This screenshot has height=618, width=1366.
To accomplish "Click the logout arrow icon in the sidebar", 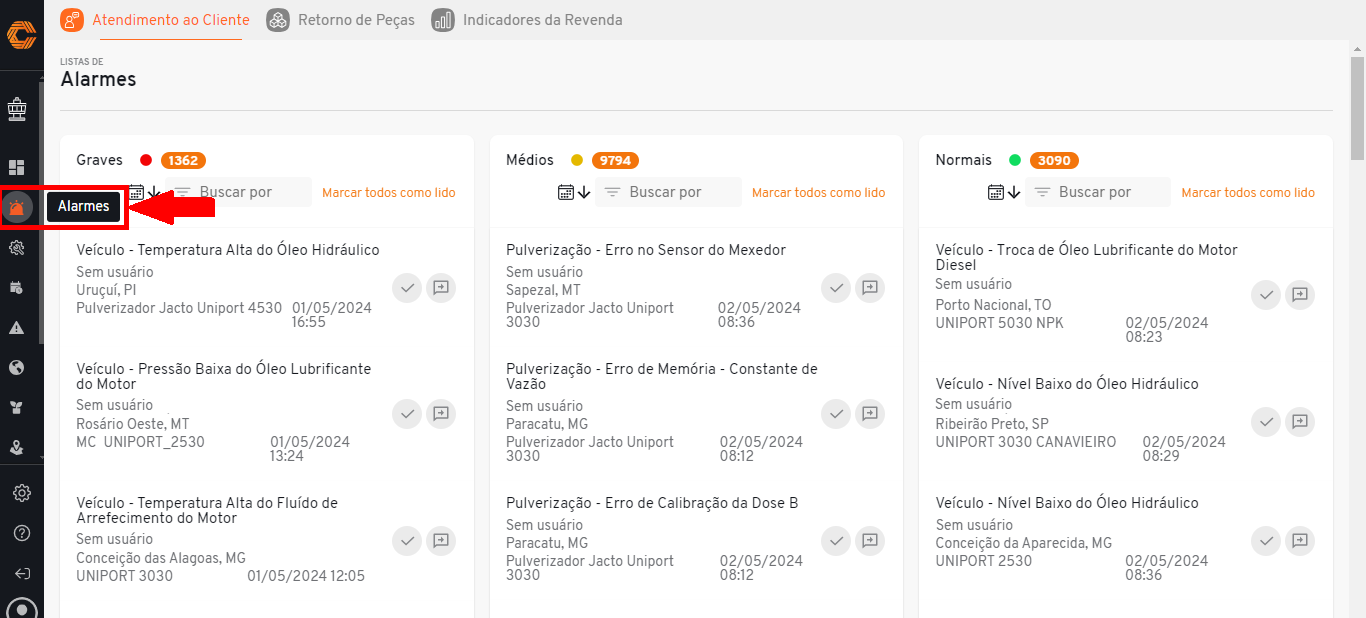I will [x=22, y=573].
